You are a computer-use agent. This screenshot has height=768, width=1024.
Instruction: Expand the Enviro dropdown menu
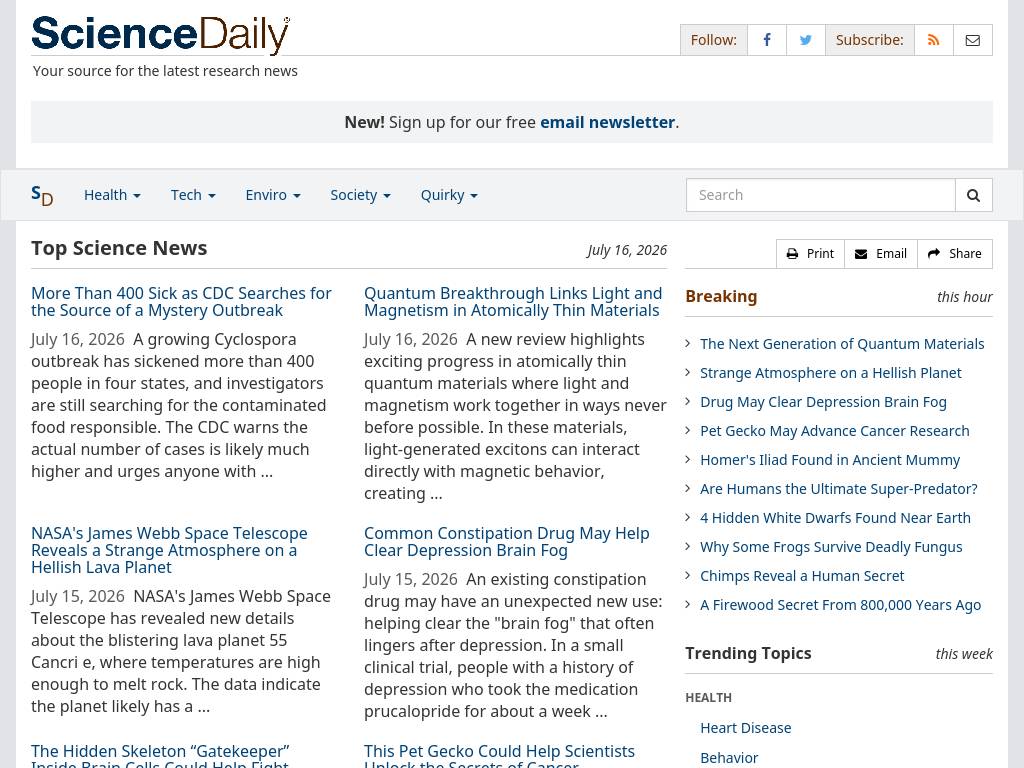[273, 195]
